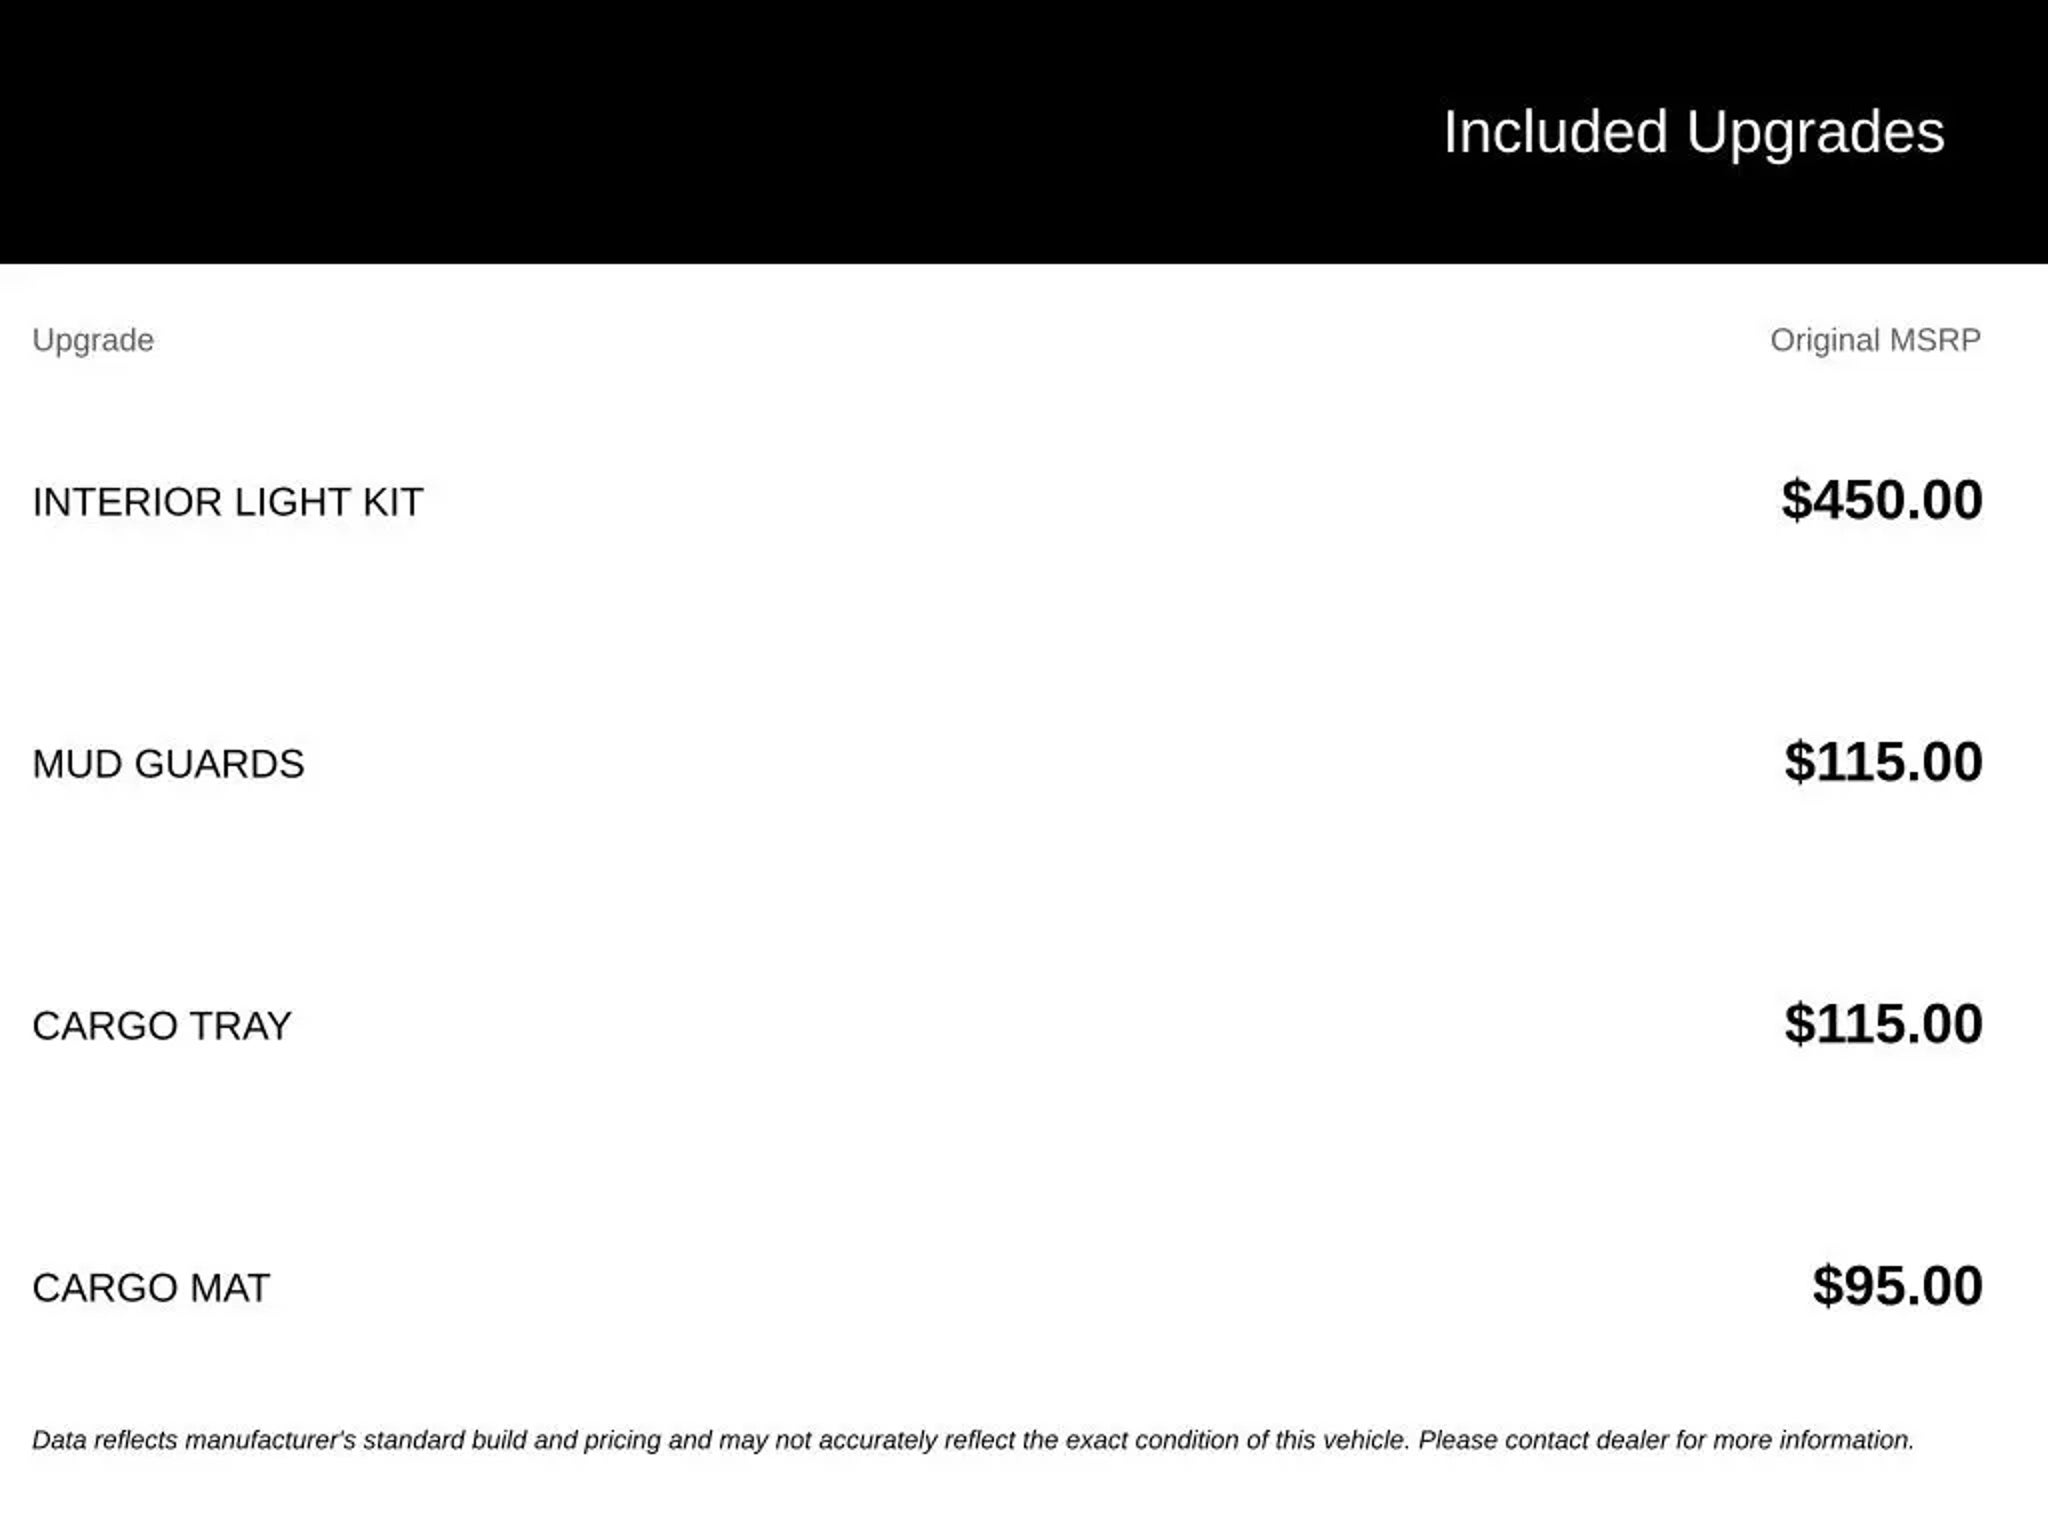Click the word TRAY in third row
Screen dimensions: 2048x1536
click(240, 1026)
